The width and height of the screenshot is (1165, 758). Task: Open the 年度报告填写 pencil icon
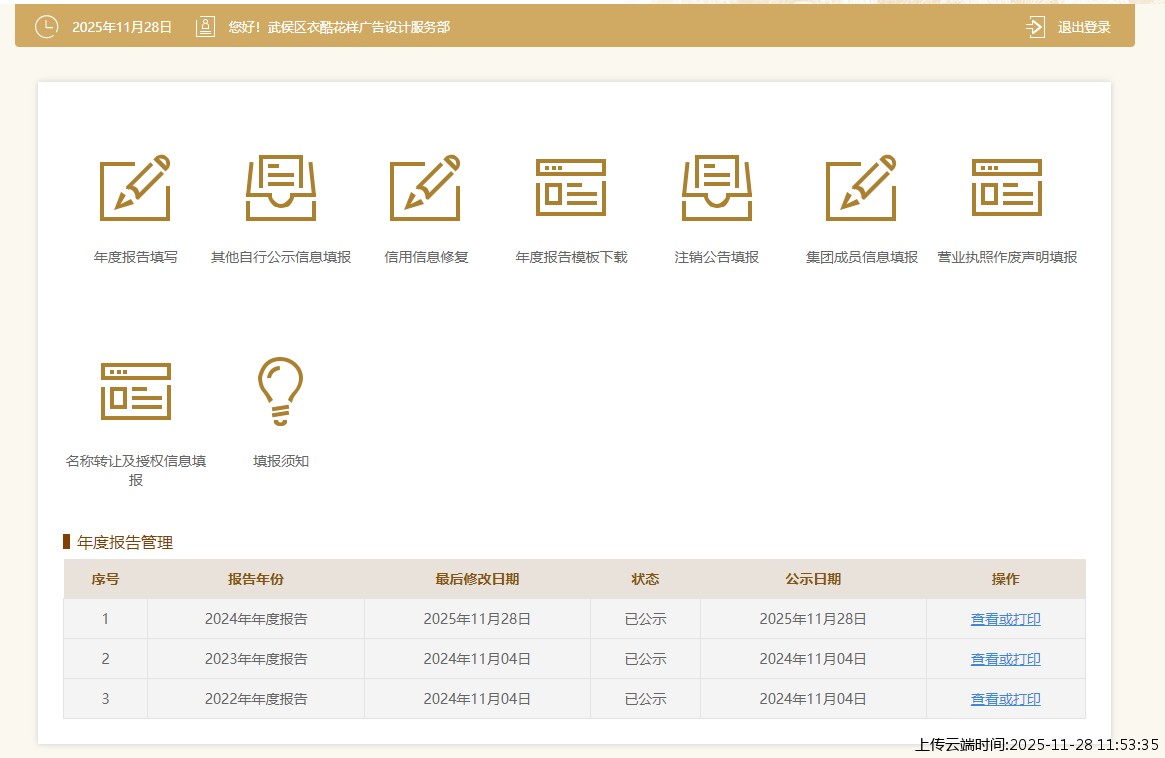tap(135, 188)
